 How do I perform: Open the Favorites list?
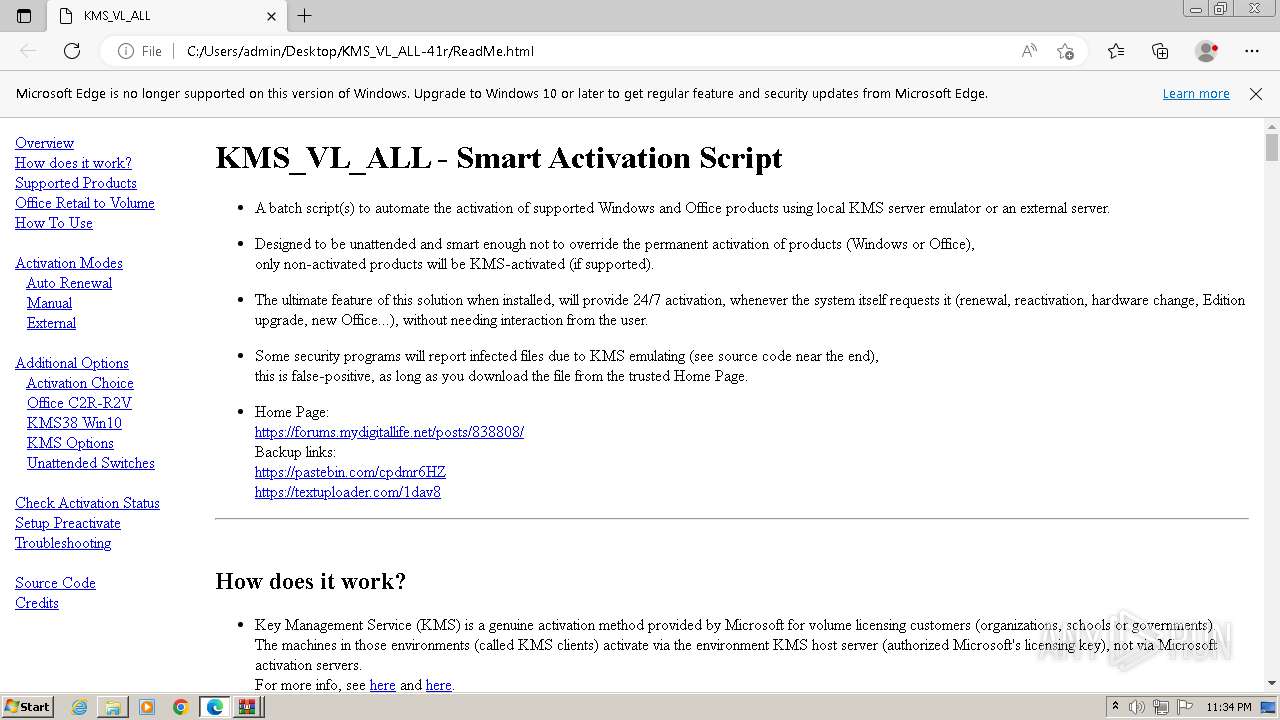coord(1116,51)
